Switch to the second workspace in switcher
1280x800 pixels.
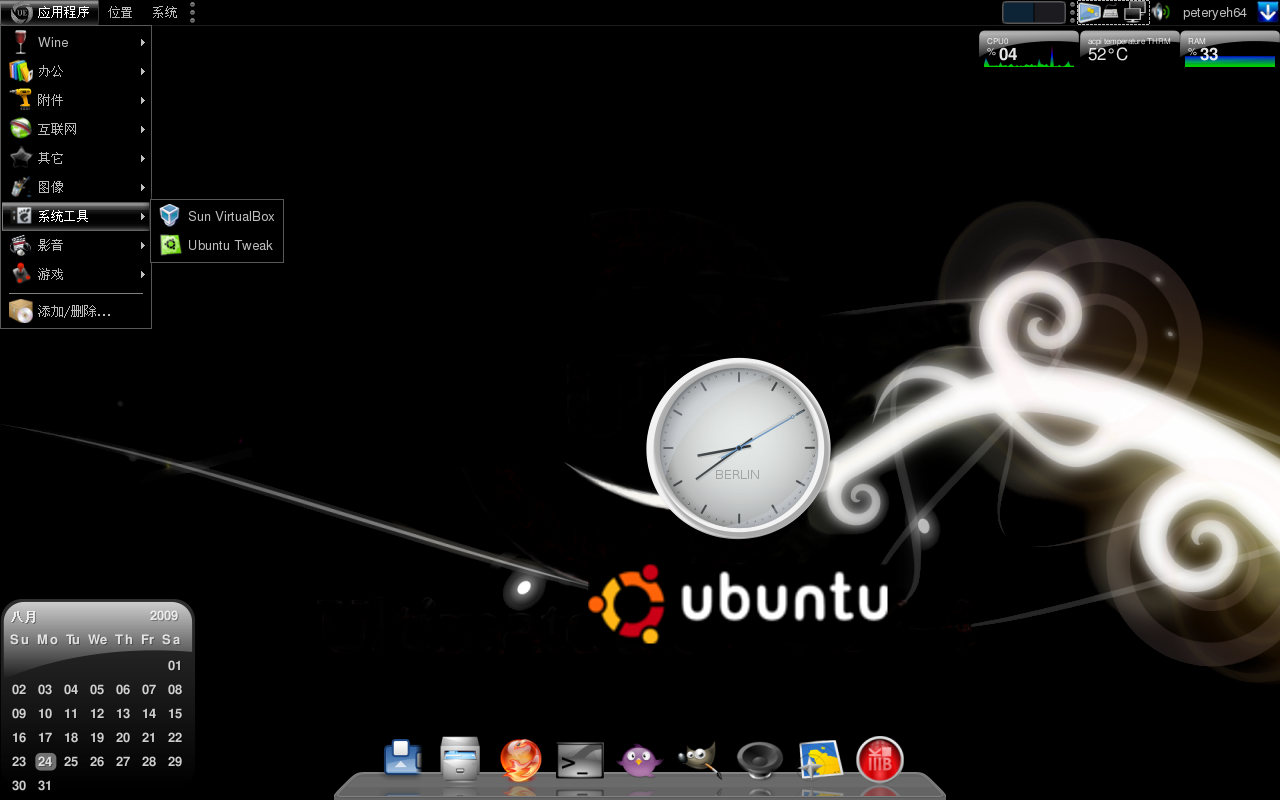tap(1049, 12)
